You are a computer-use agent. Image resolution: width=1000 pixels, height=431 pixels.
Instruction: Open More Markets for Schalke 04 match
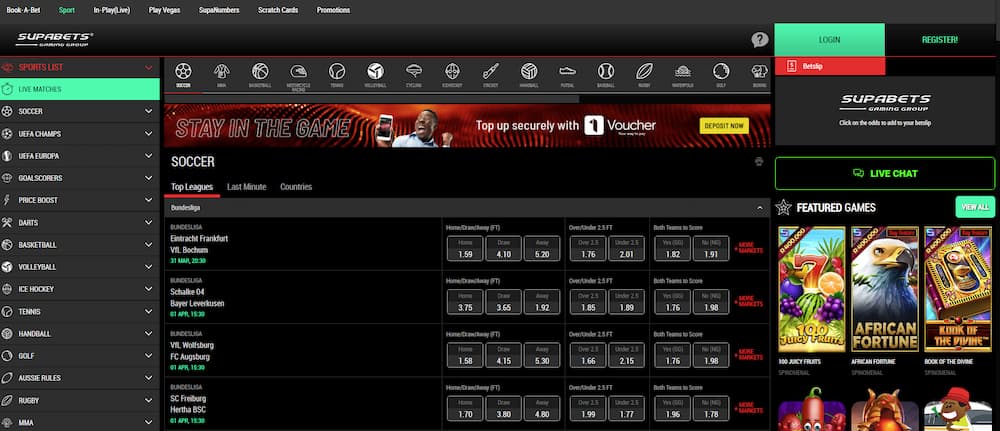coord(749,301)
